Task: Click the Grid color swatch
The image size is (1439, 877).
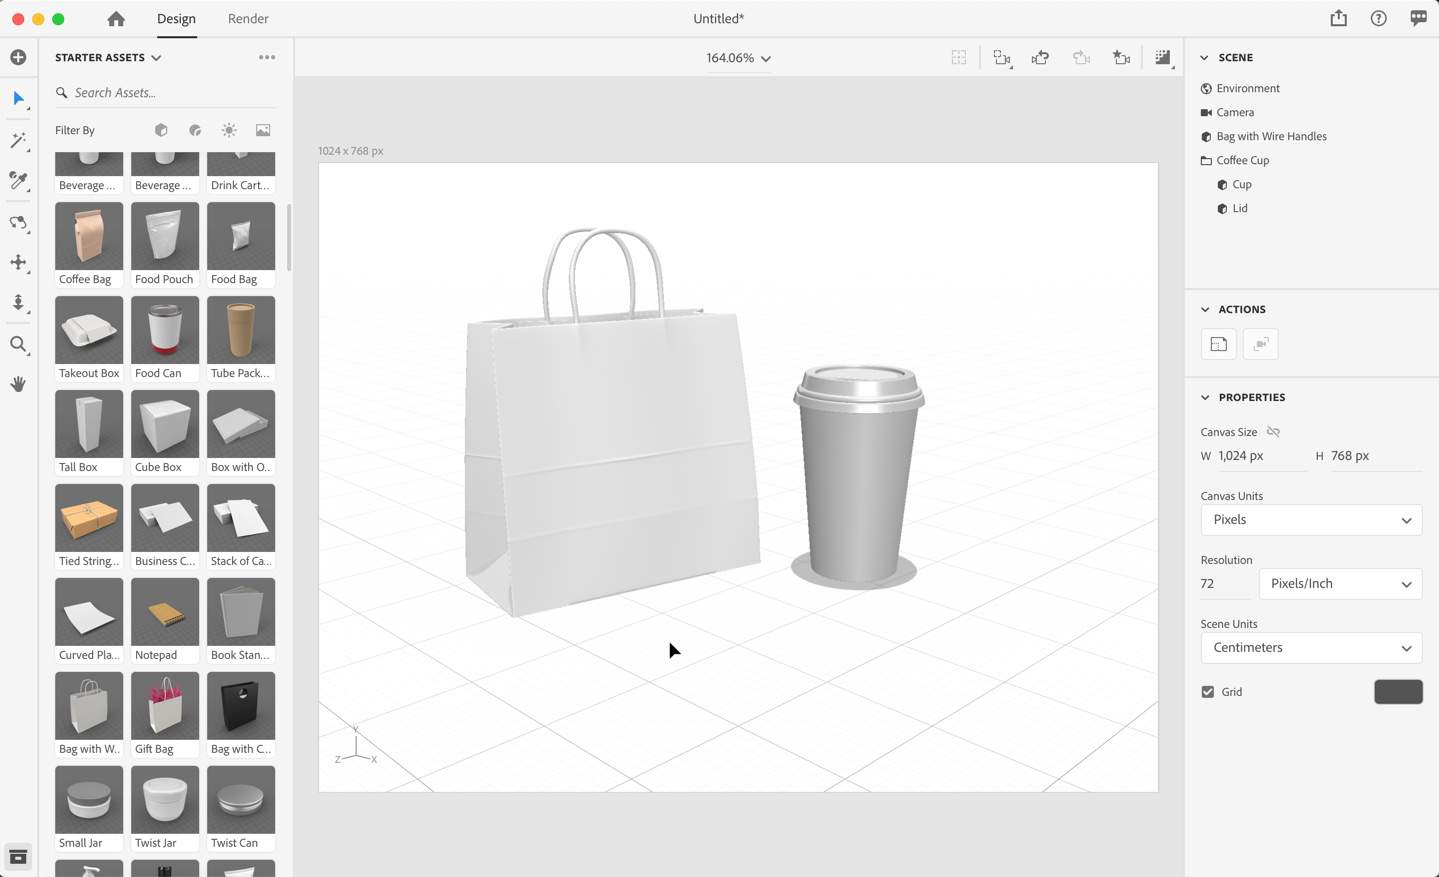Action: 1398,692
